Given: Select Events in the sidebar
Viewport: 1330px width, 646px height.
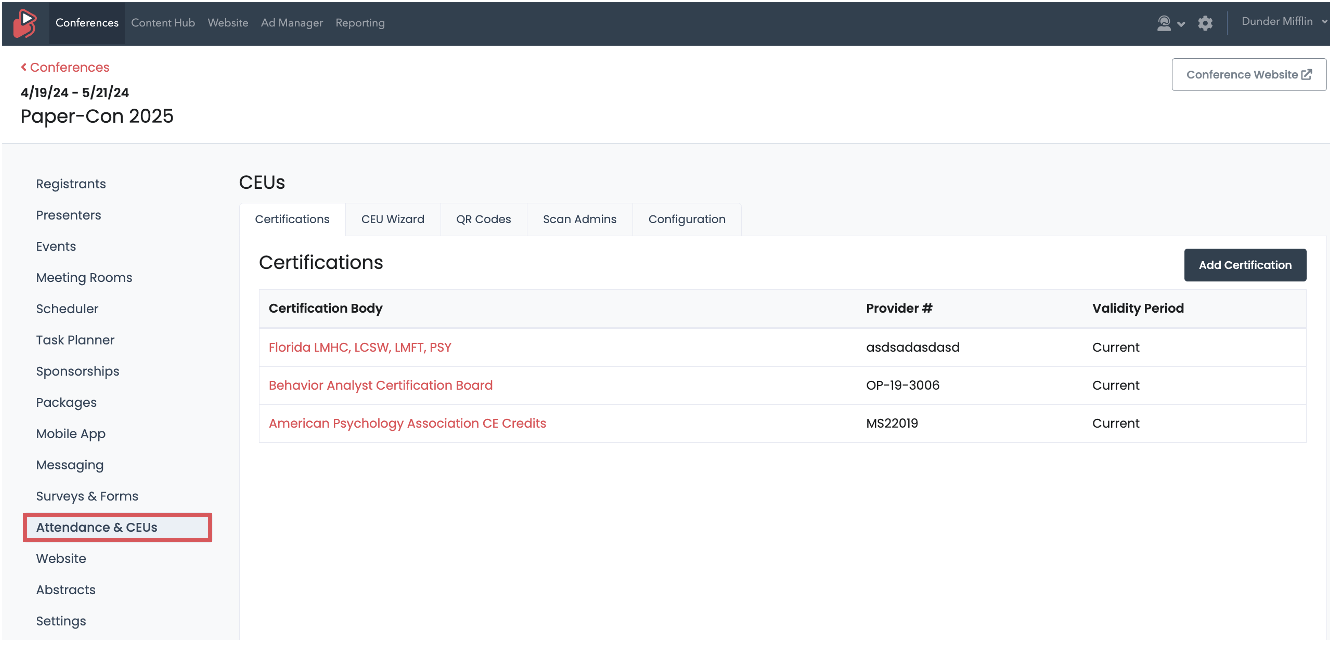Looking at the screenshot, I should pos(56,246).
